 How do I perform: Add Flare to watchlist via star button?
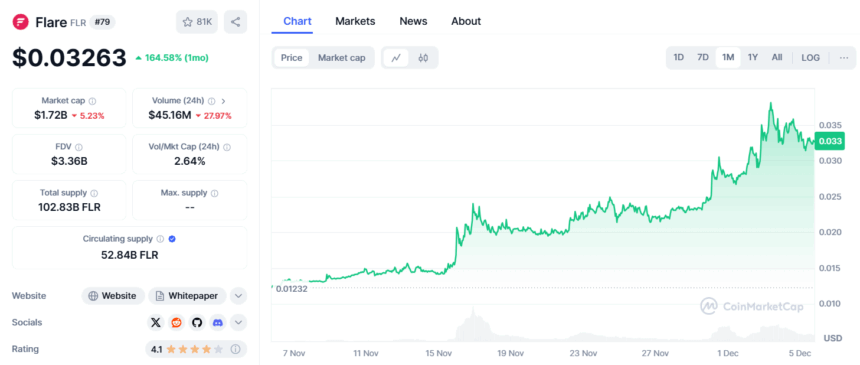197,22
